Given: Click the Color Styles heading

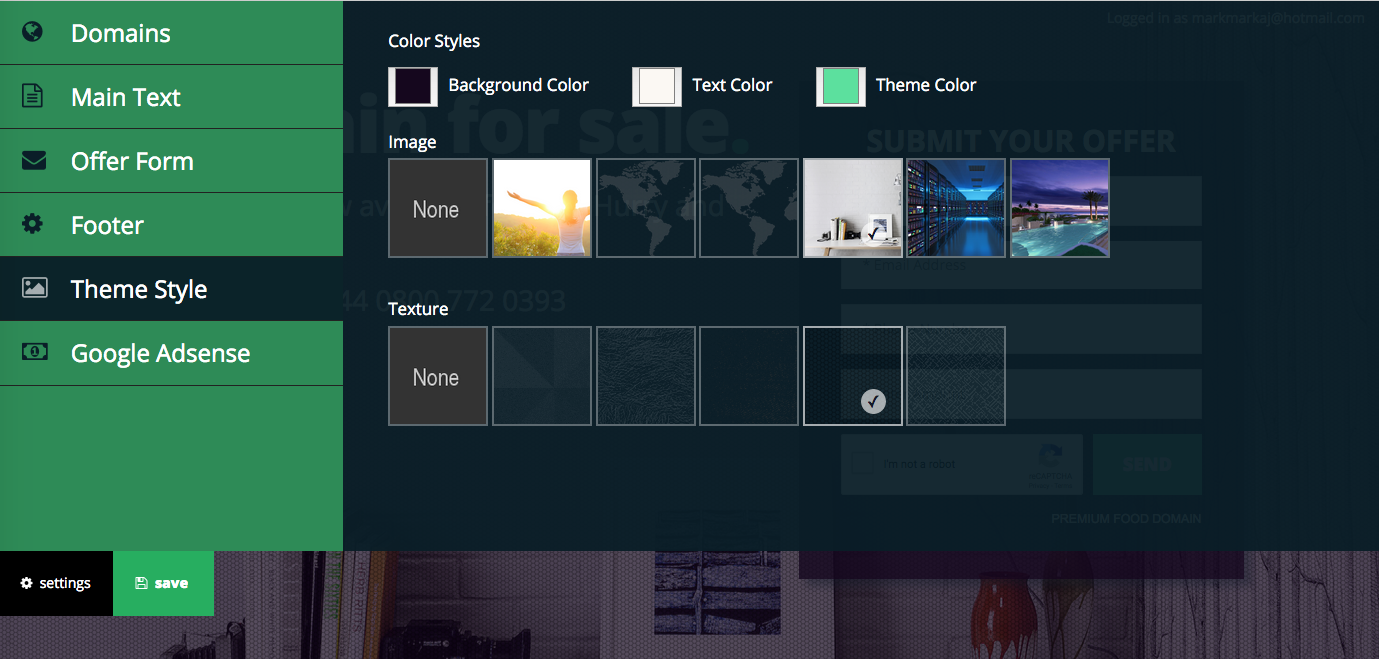Looking at the screenshot, I should pyautogui.click(x=434, y=41).
